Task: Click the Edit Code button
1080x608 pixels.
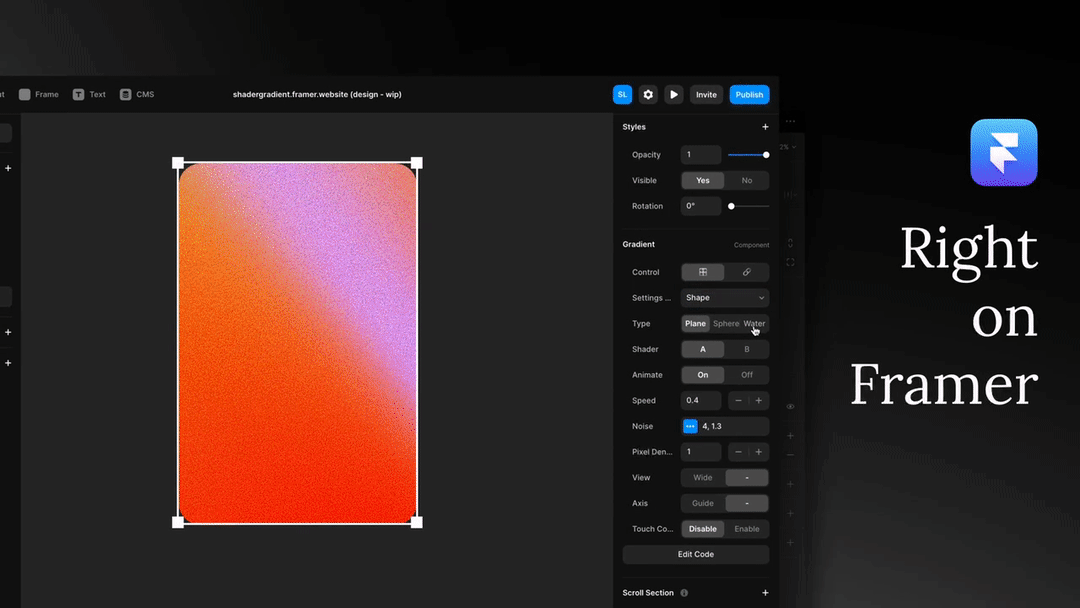Action: pos(696,554)
